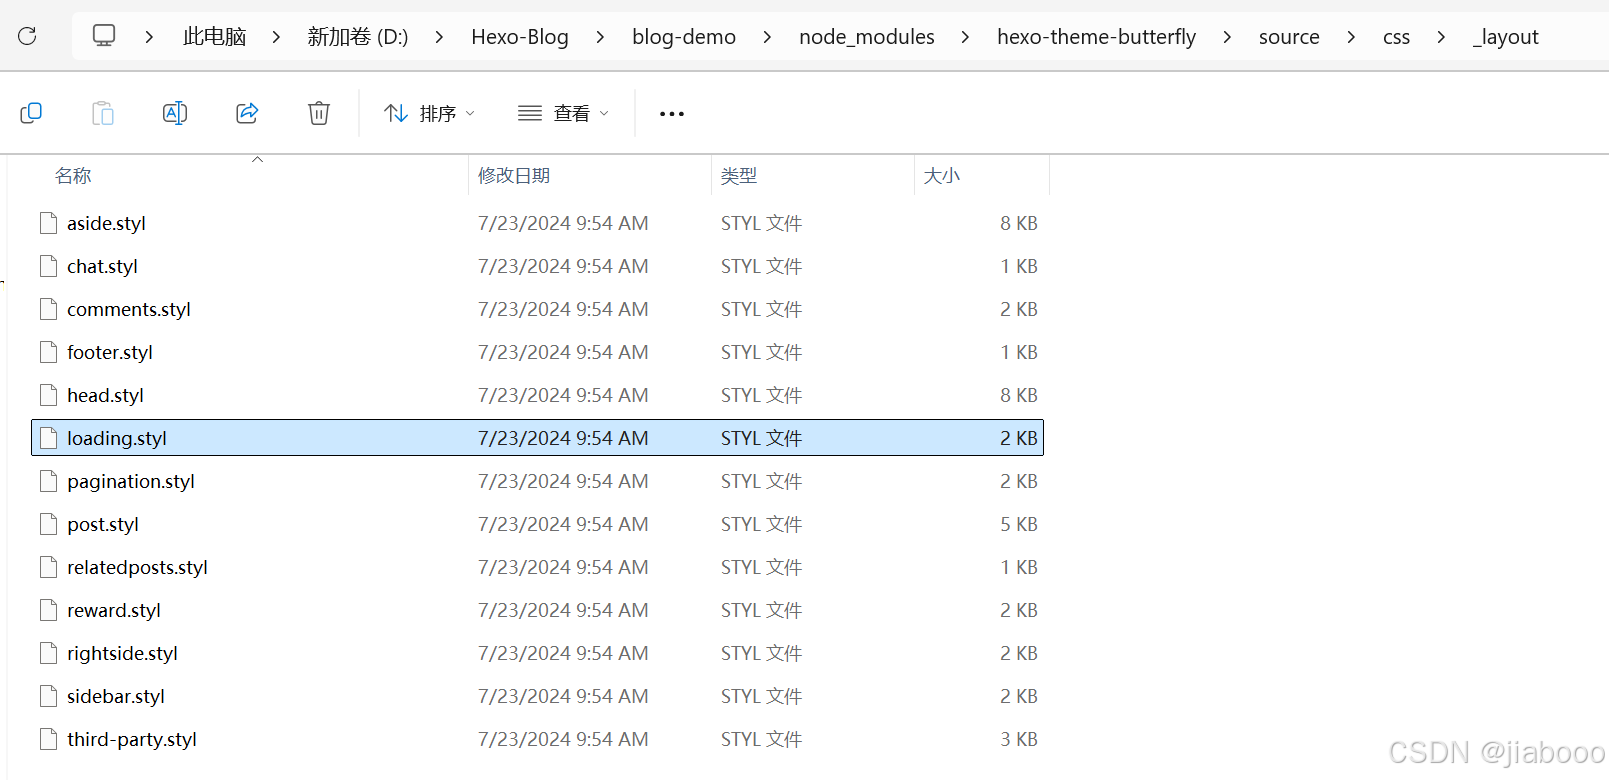Go to source breadcrumb folder
1609x780 pixels.
coord(1289,37)
